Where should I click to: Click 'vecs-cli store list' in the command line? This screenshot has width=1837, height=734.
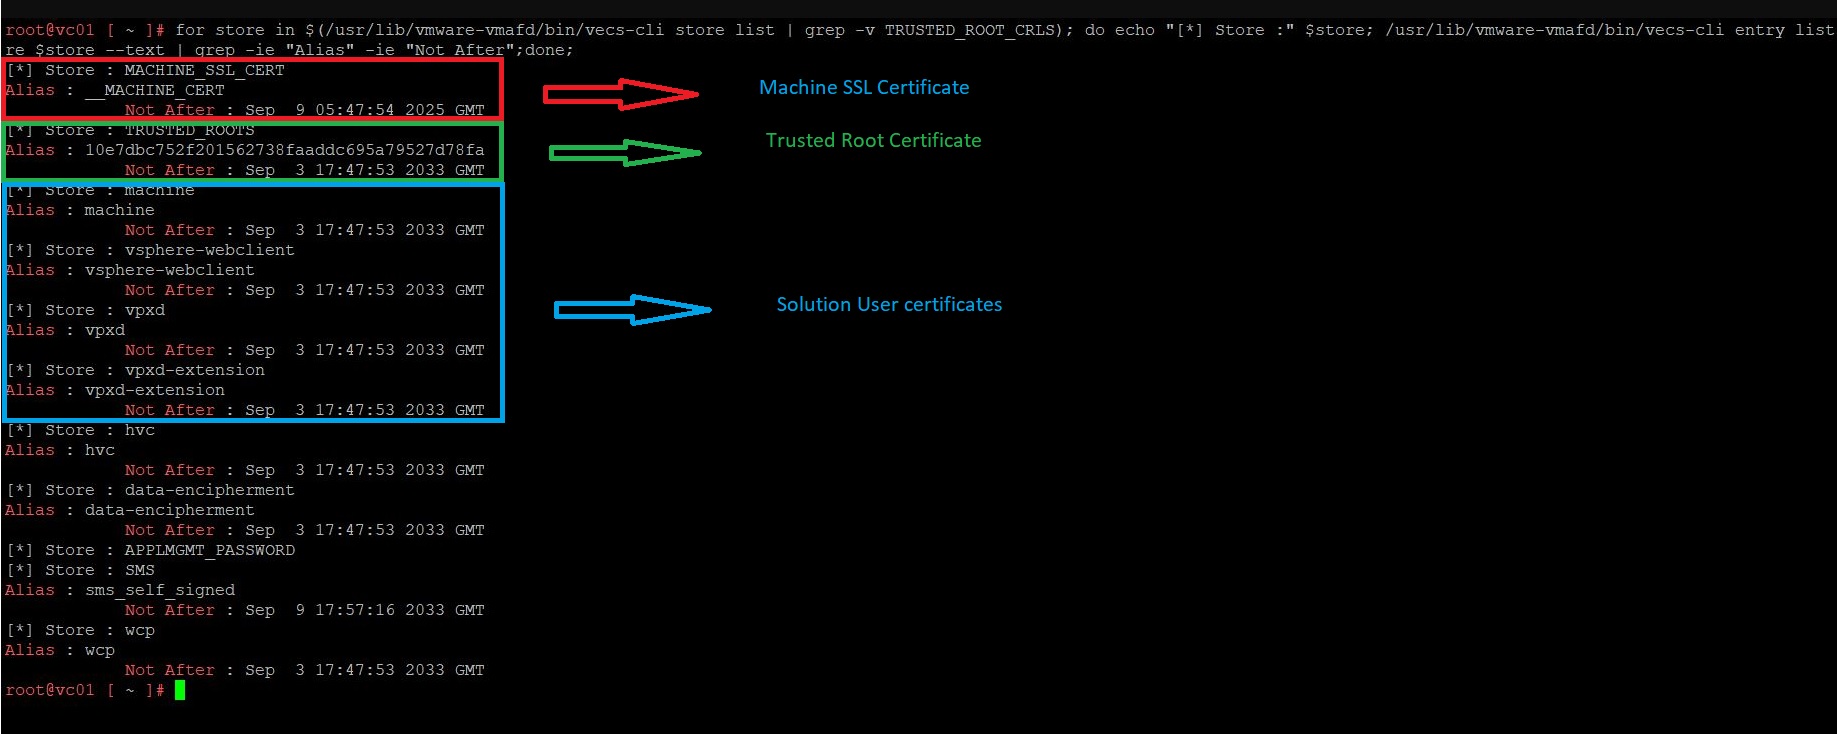click(x=680, y=30)
